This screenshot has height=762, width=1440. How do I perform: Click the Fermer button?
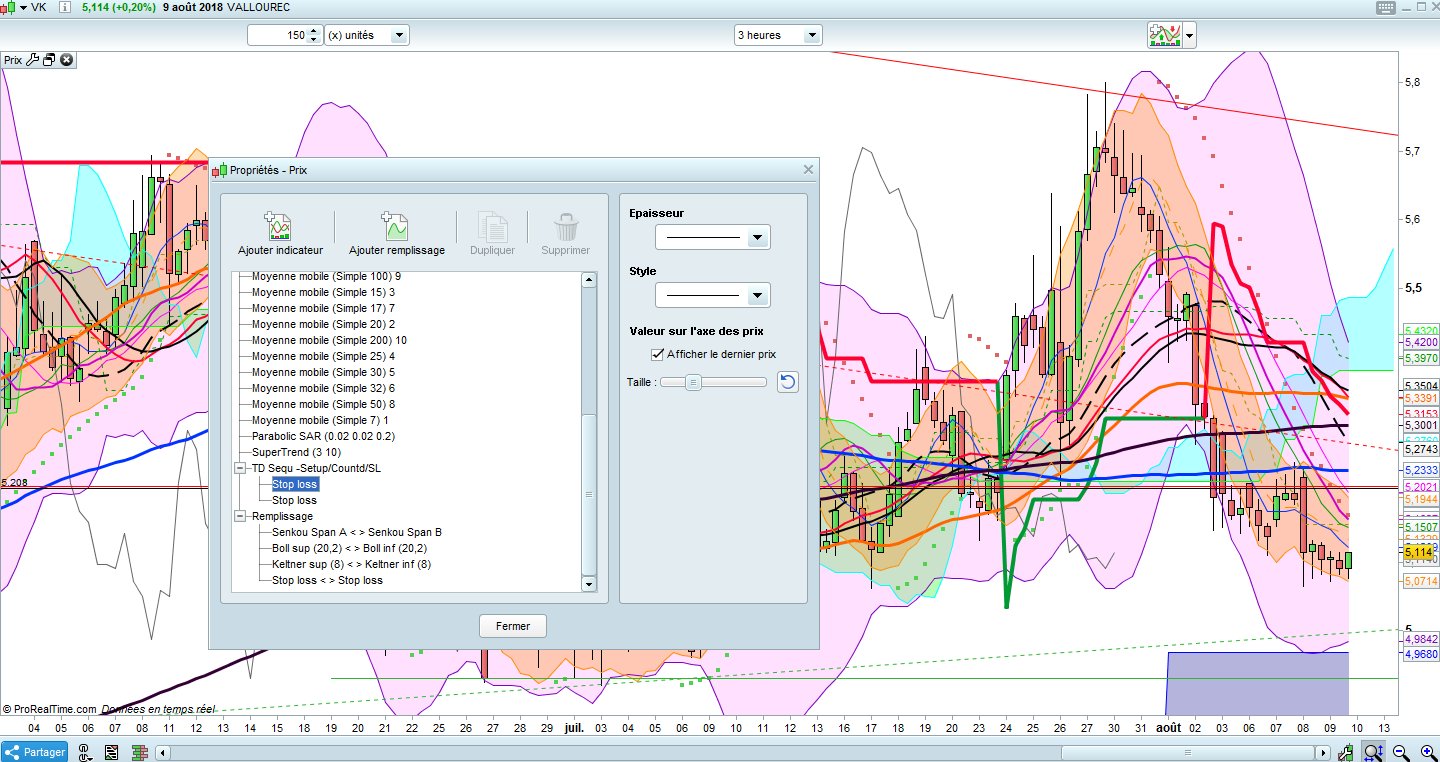(513, 626)
